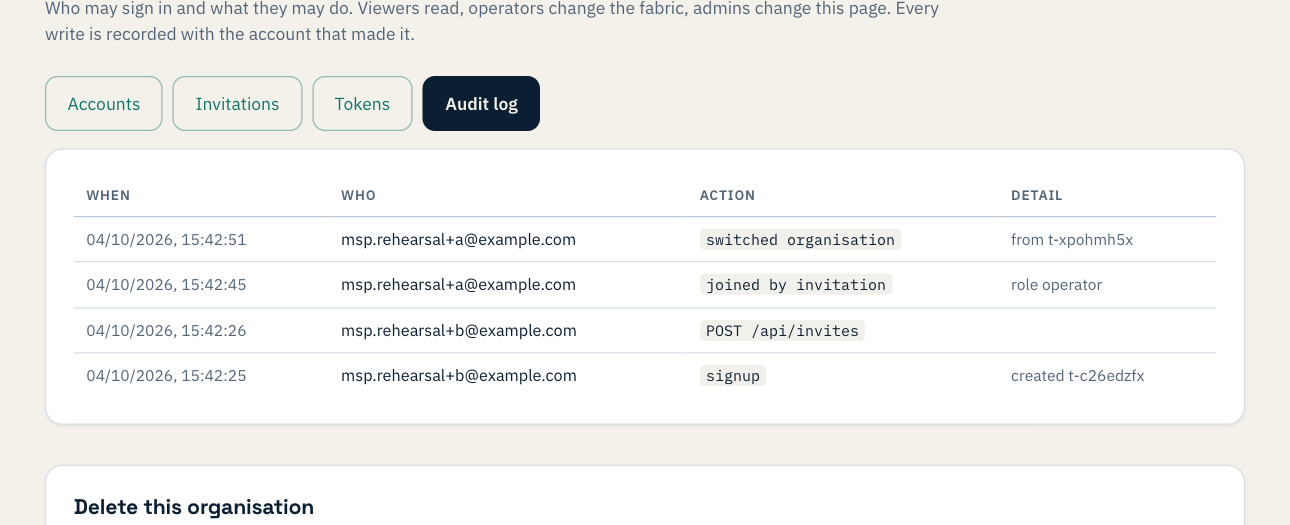Click the Audit log tab
Viewport: 1290px width, 525px height.
481,104
